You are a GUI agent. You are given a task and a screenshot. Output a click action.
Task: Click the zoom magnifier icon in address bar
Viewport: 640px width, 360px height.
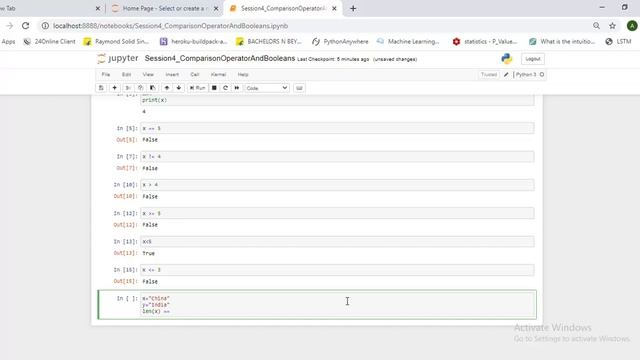[x=596, y=26]
